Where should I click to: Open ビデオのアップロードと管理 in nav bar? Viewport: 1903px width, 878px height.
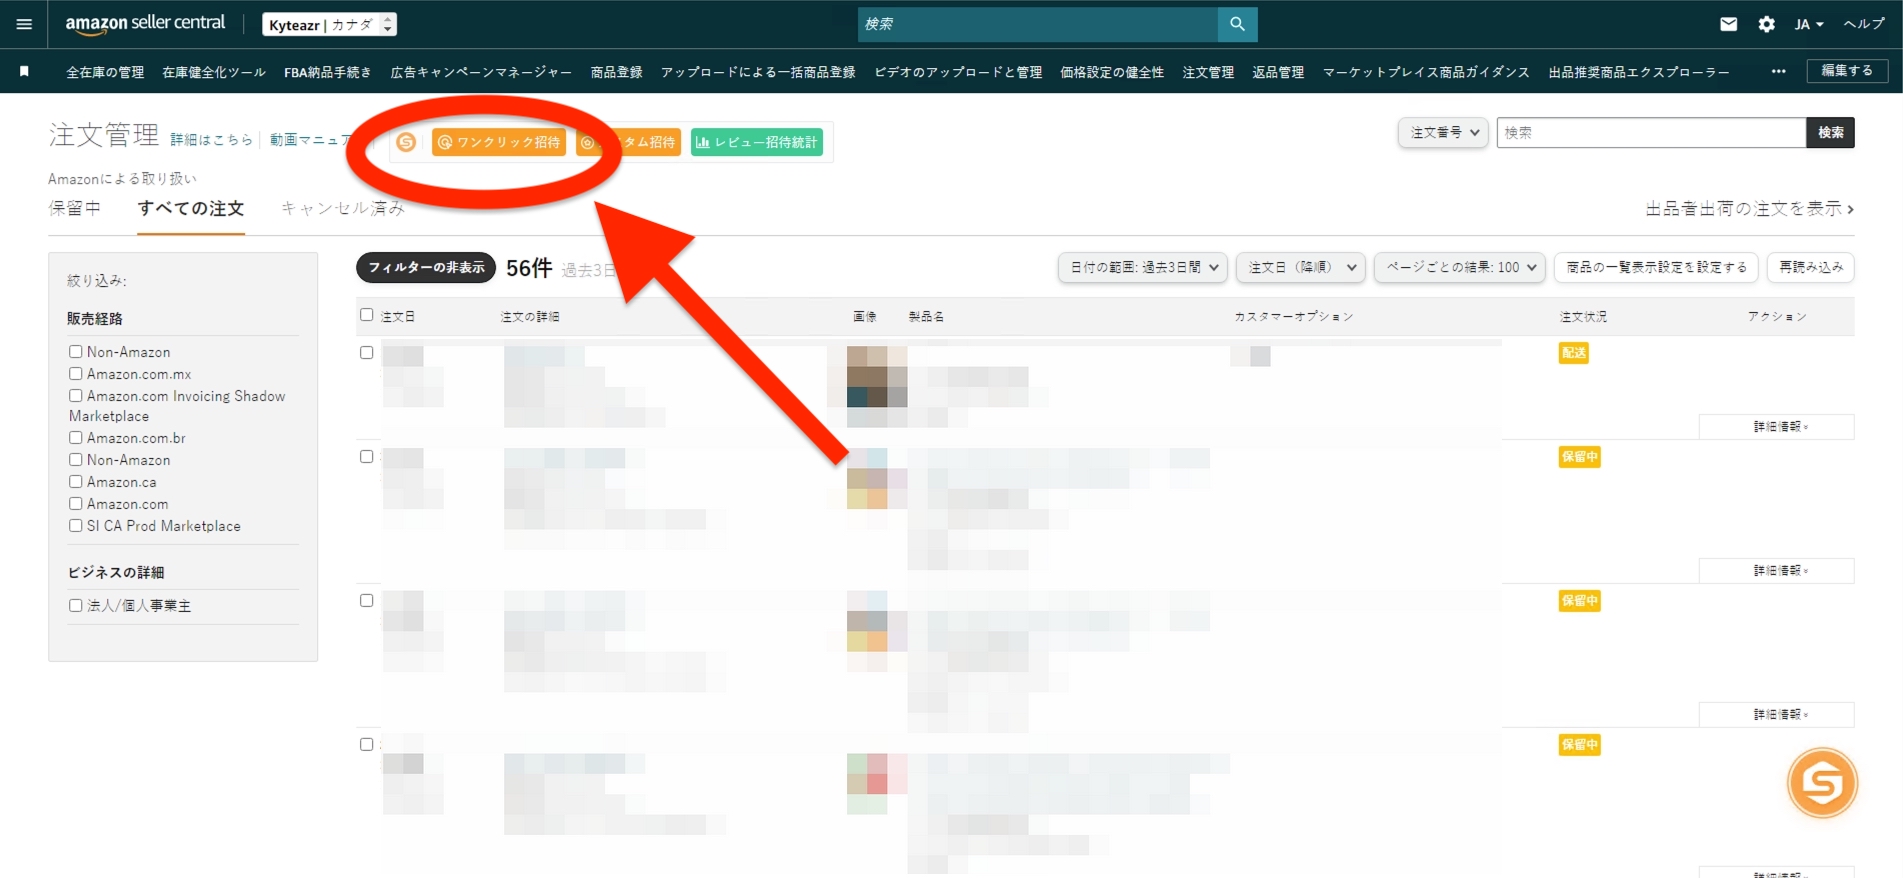[x=958, y=72]
